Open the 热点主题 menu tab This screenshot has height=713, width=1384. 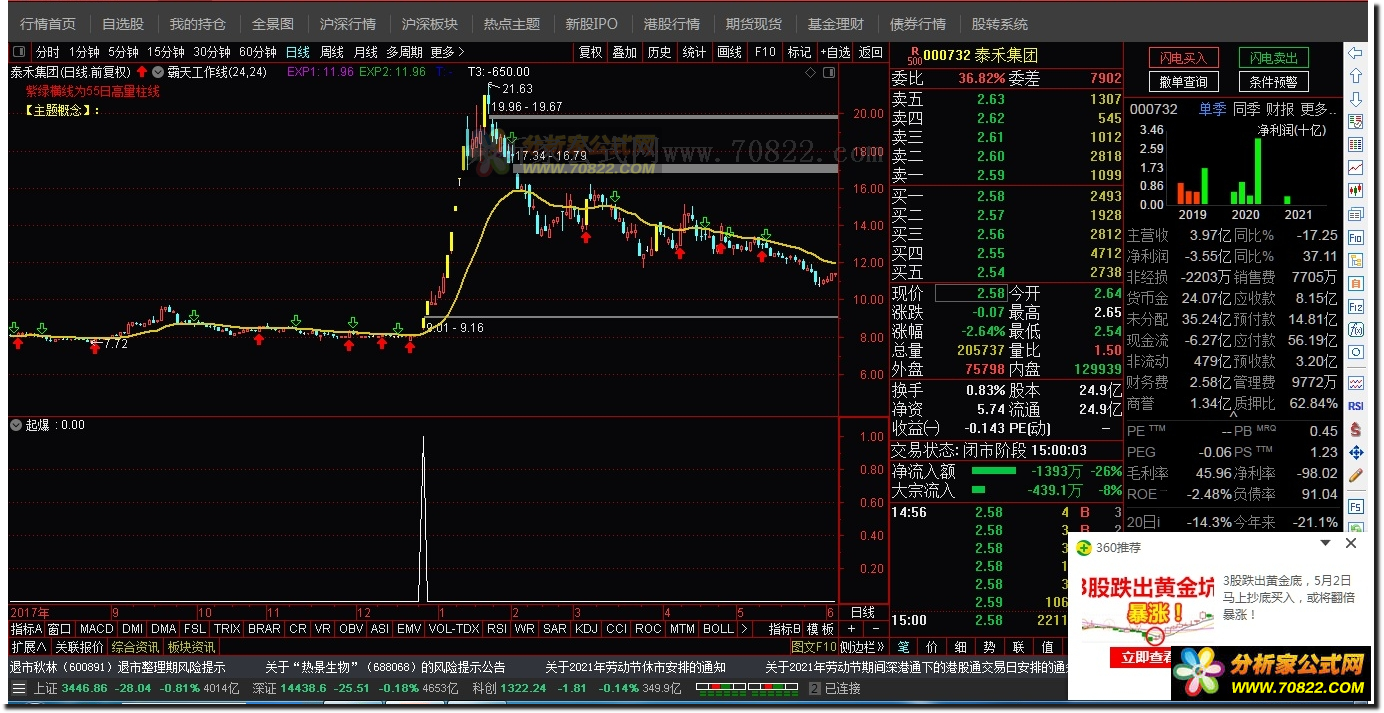(511, 23)
